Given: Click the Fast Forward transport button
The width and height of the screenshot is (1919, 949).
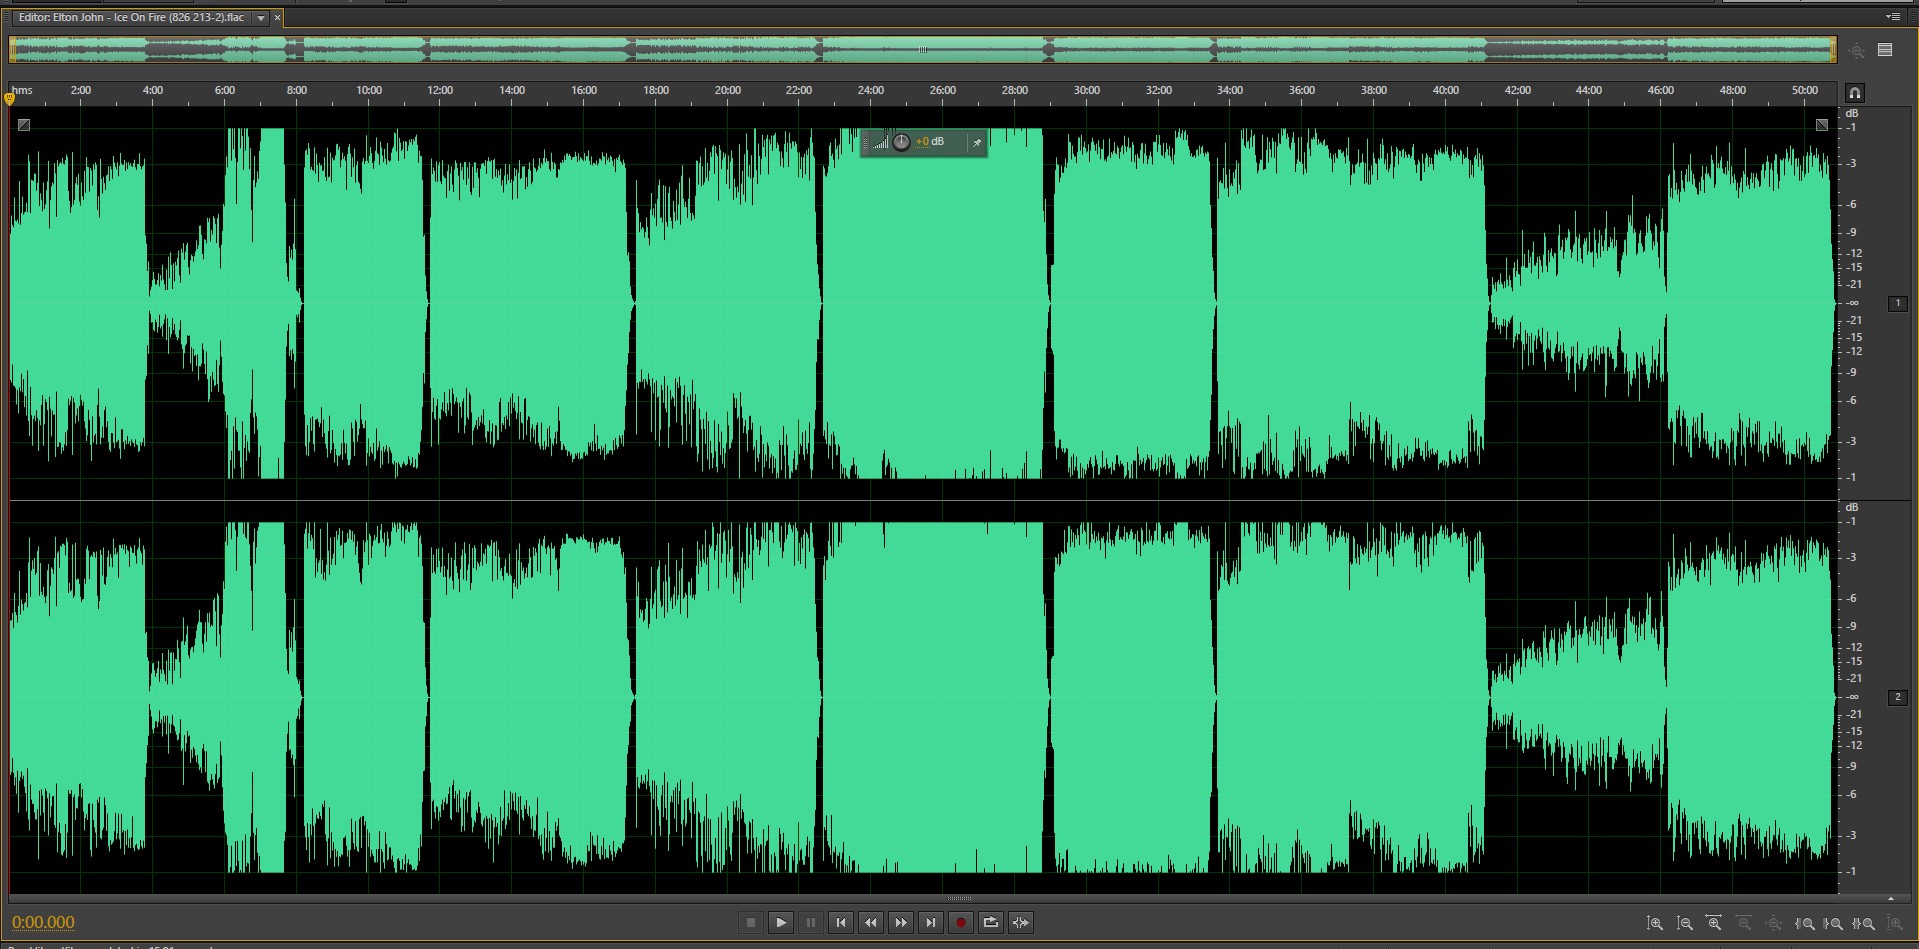Looking at the screenshot, I should (x=901, y=923).
